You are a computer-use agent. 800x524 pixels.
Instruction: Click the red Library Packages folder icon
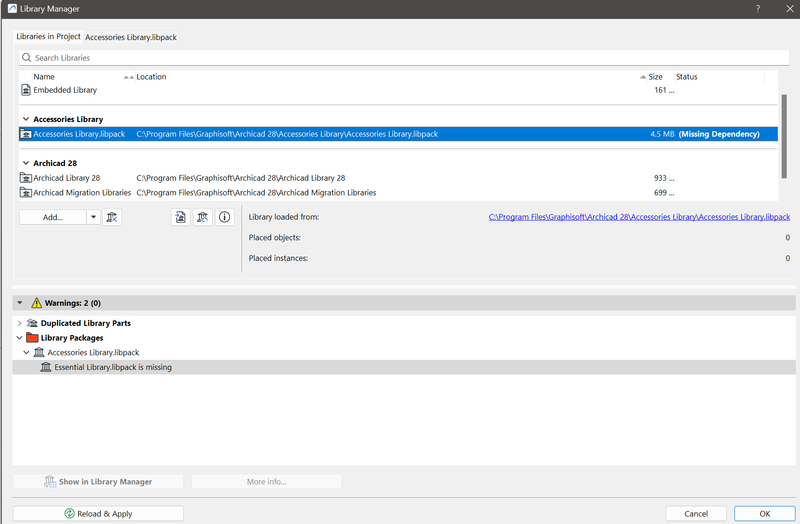(33, 338)
